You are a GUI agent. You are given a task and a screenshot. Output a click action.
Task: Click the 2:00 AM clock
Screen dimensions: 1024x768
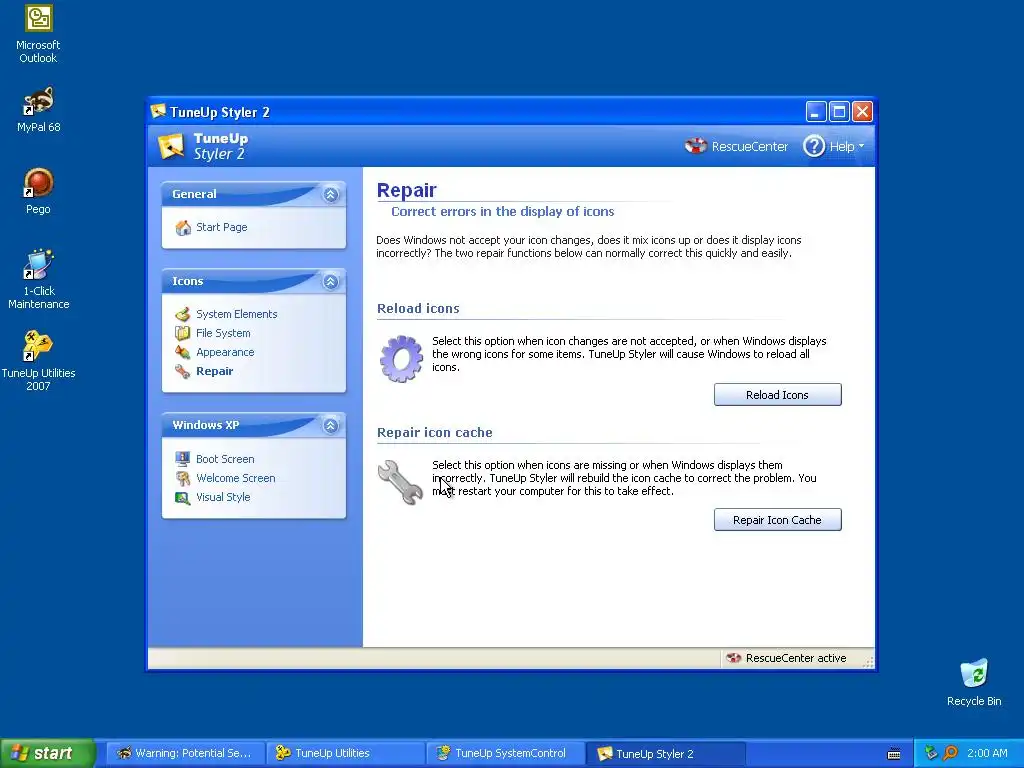[987, 753]
